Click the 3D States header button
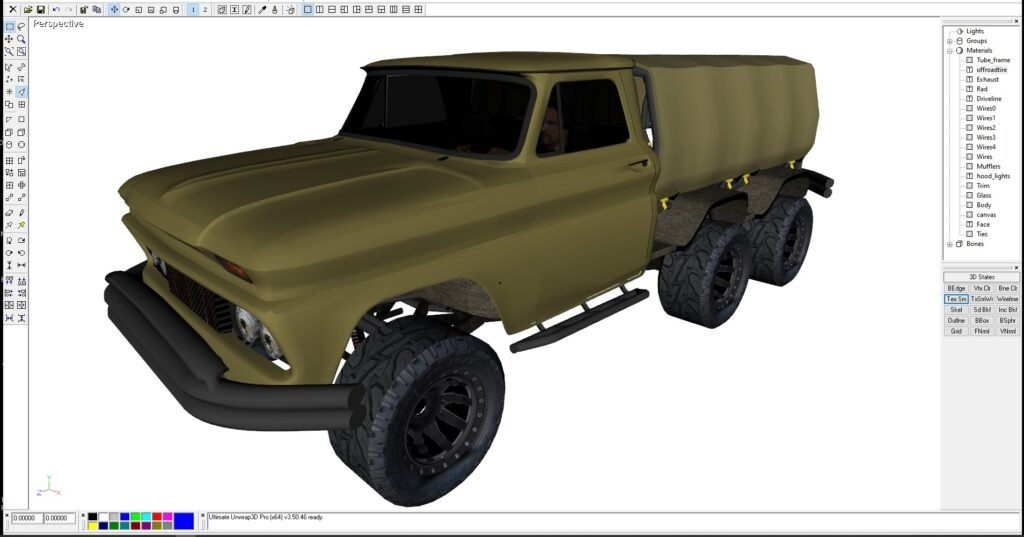The width and height of the screenshot is (1024, 537). [981, 277]
